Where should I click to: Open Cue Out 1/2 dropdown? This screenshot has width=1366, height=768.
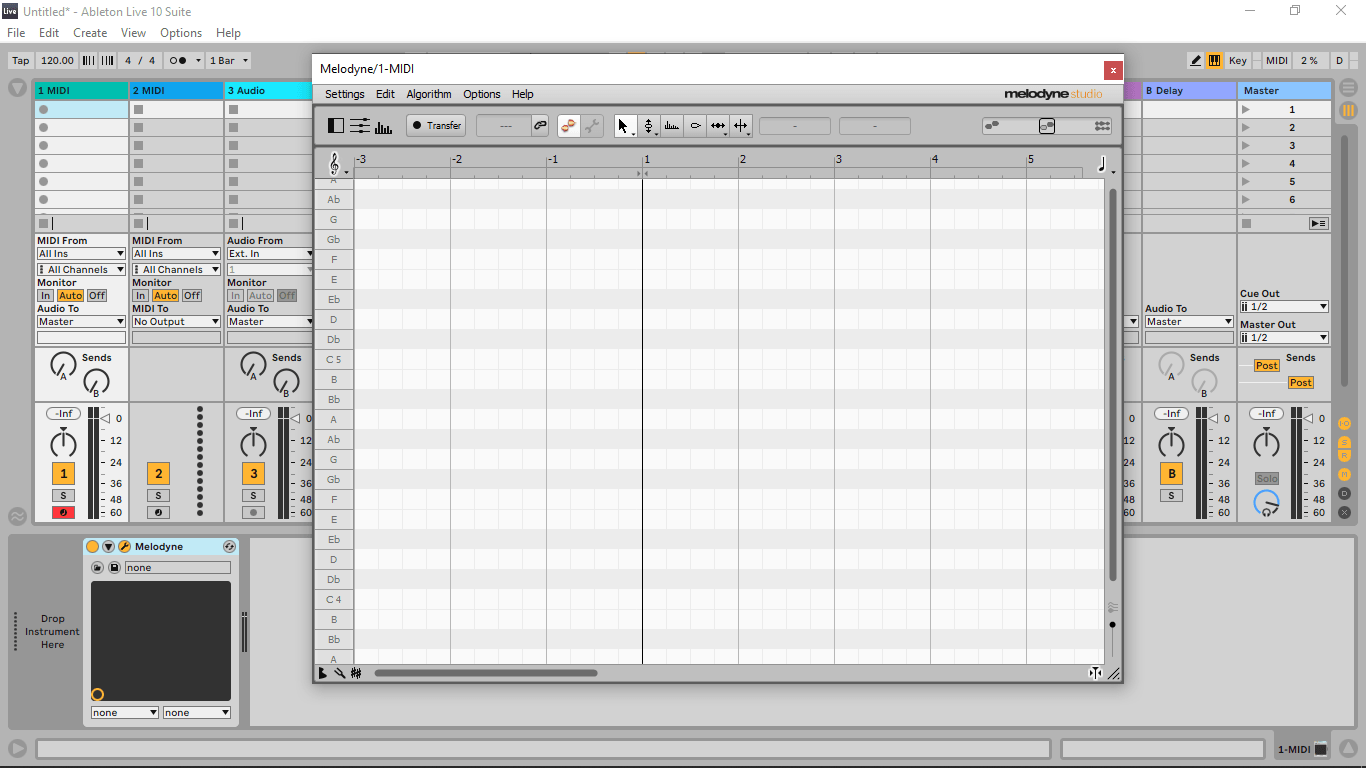(x=1284, y=307)
